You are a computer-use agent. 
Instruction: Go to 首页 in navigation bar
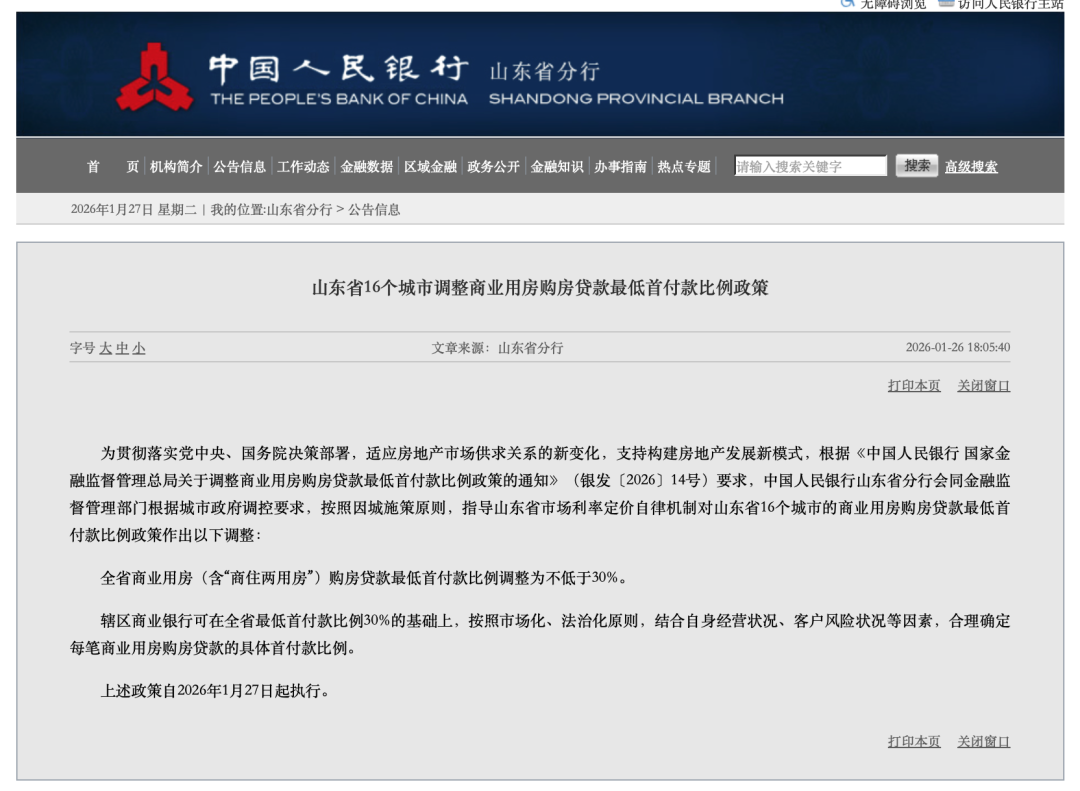pos(112,167)
